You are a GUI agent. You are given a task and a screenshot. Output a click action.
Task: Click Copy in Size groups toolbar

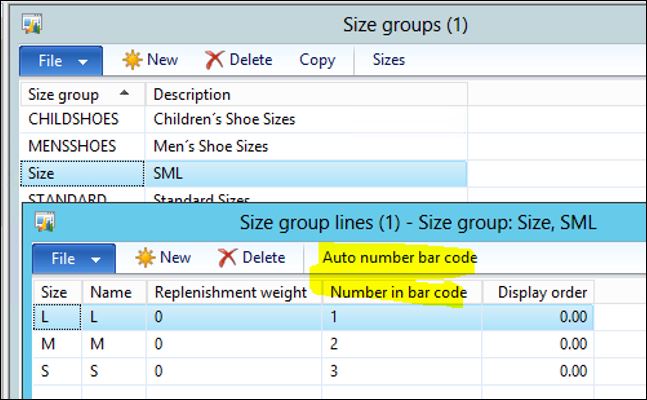point(317,60)
